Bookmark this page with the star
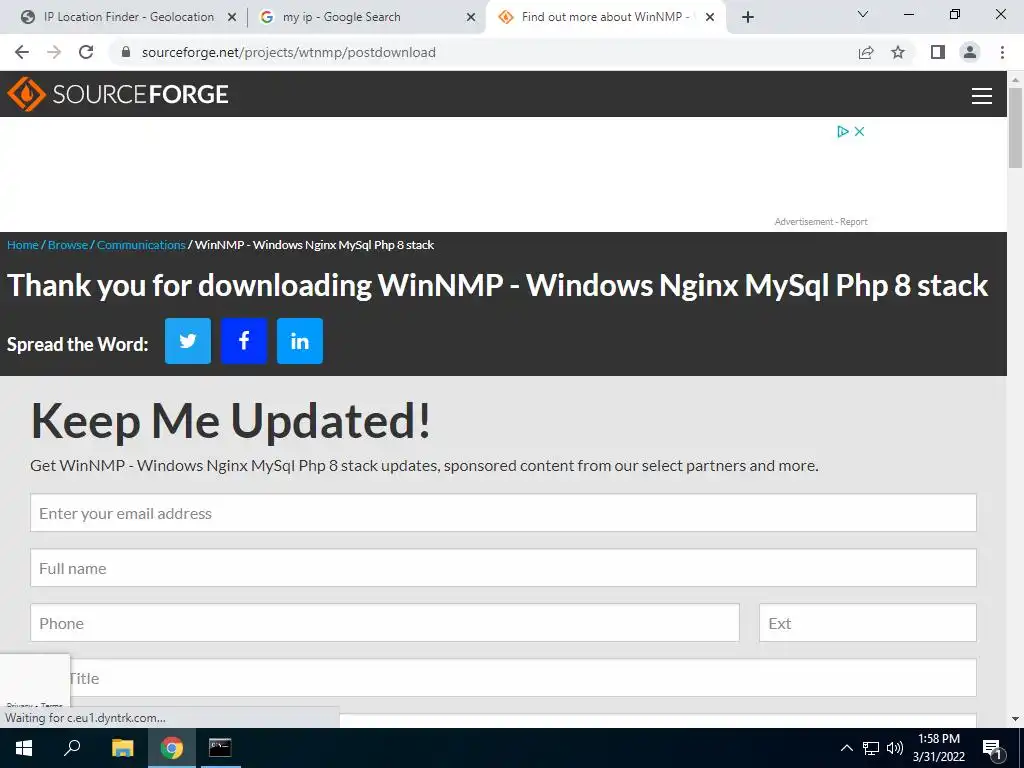The width and height of the screenshot is (1024, 768). 898,52
